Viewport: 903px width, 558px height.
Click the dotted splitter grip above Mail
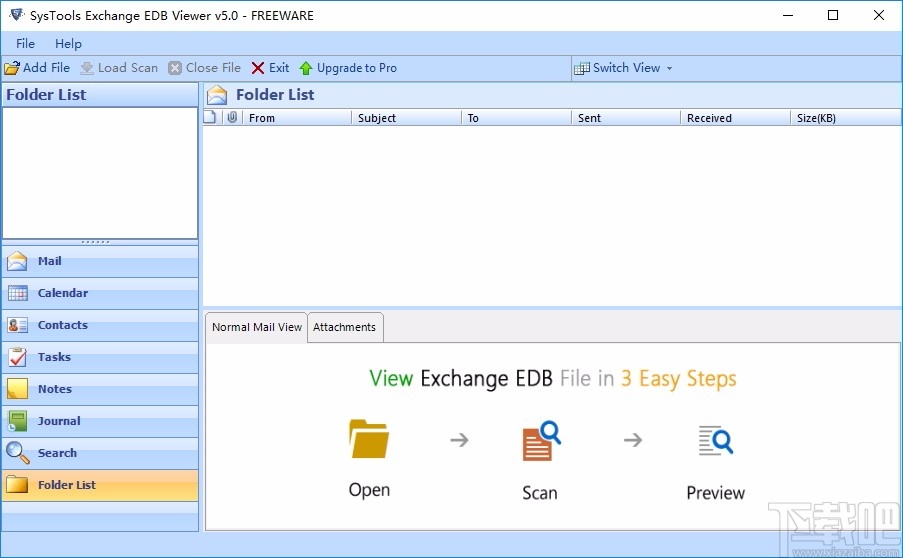coord(96,242)
